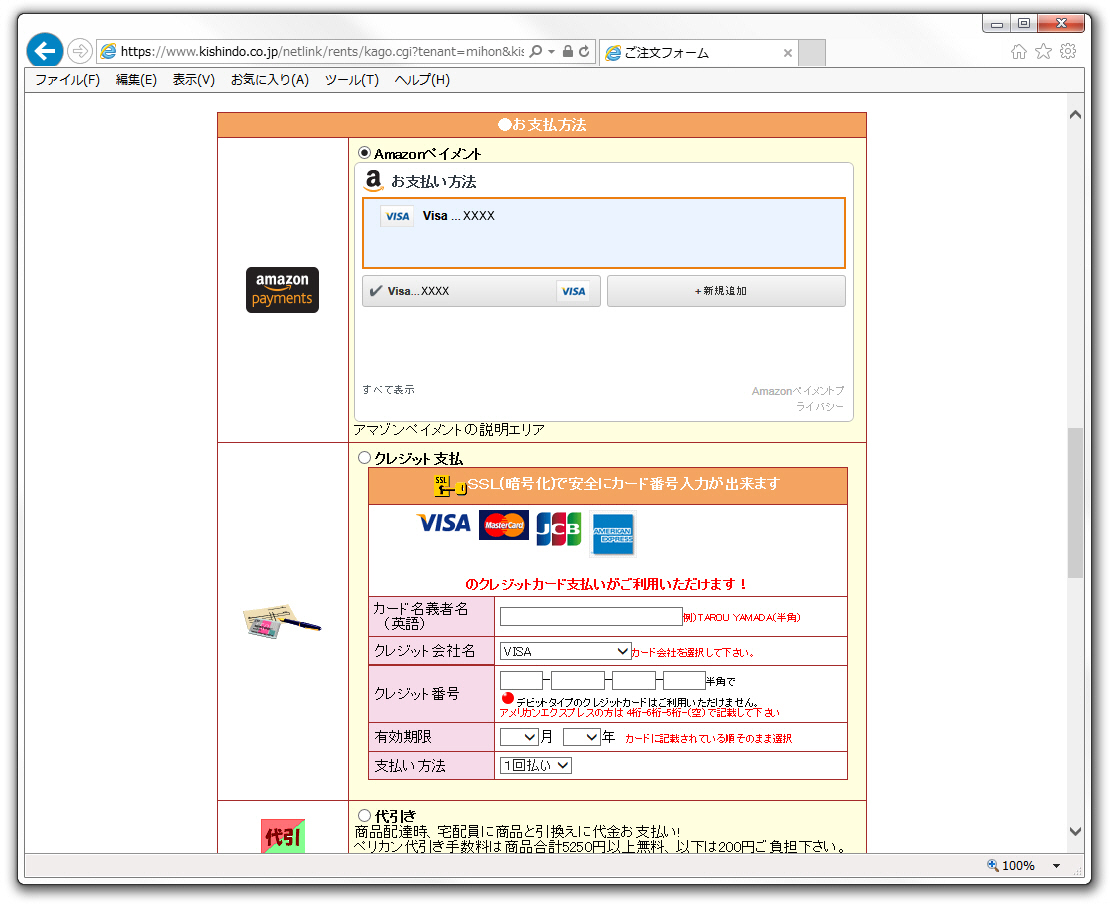Refresh the page with the reload icon
The image size is (1110, 904).
(x=584, y=51)
